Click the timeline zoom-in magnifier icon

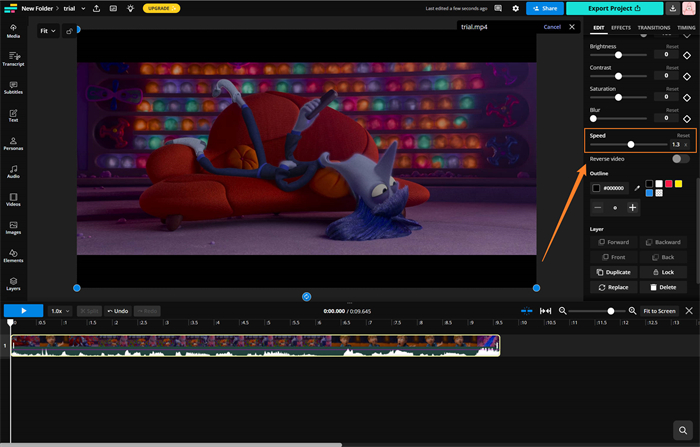tap(632, 311)
